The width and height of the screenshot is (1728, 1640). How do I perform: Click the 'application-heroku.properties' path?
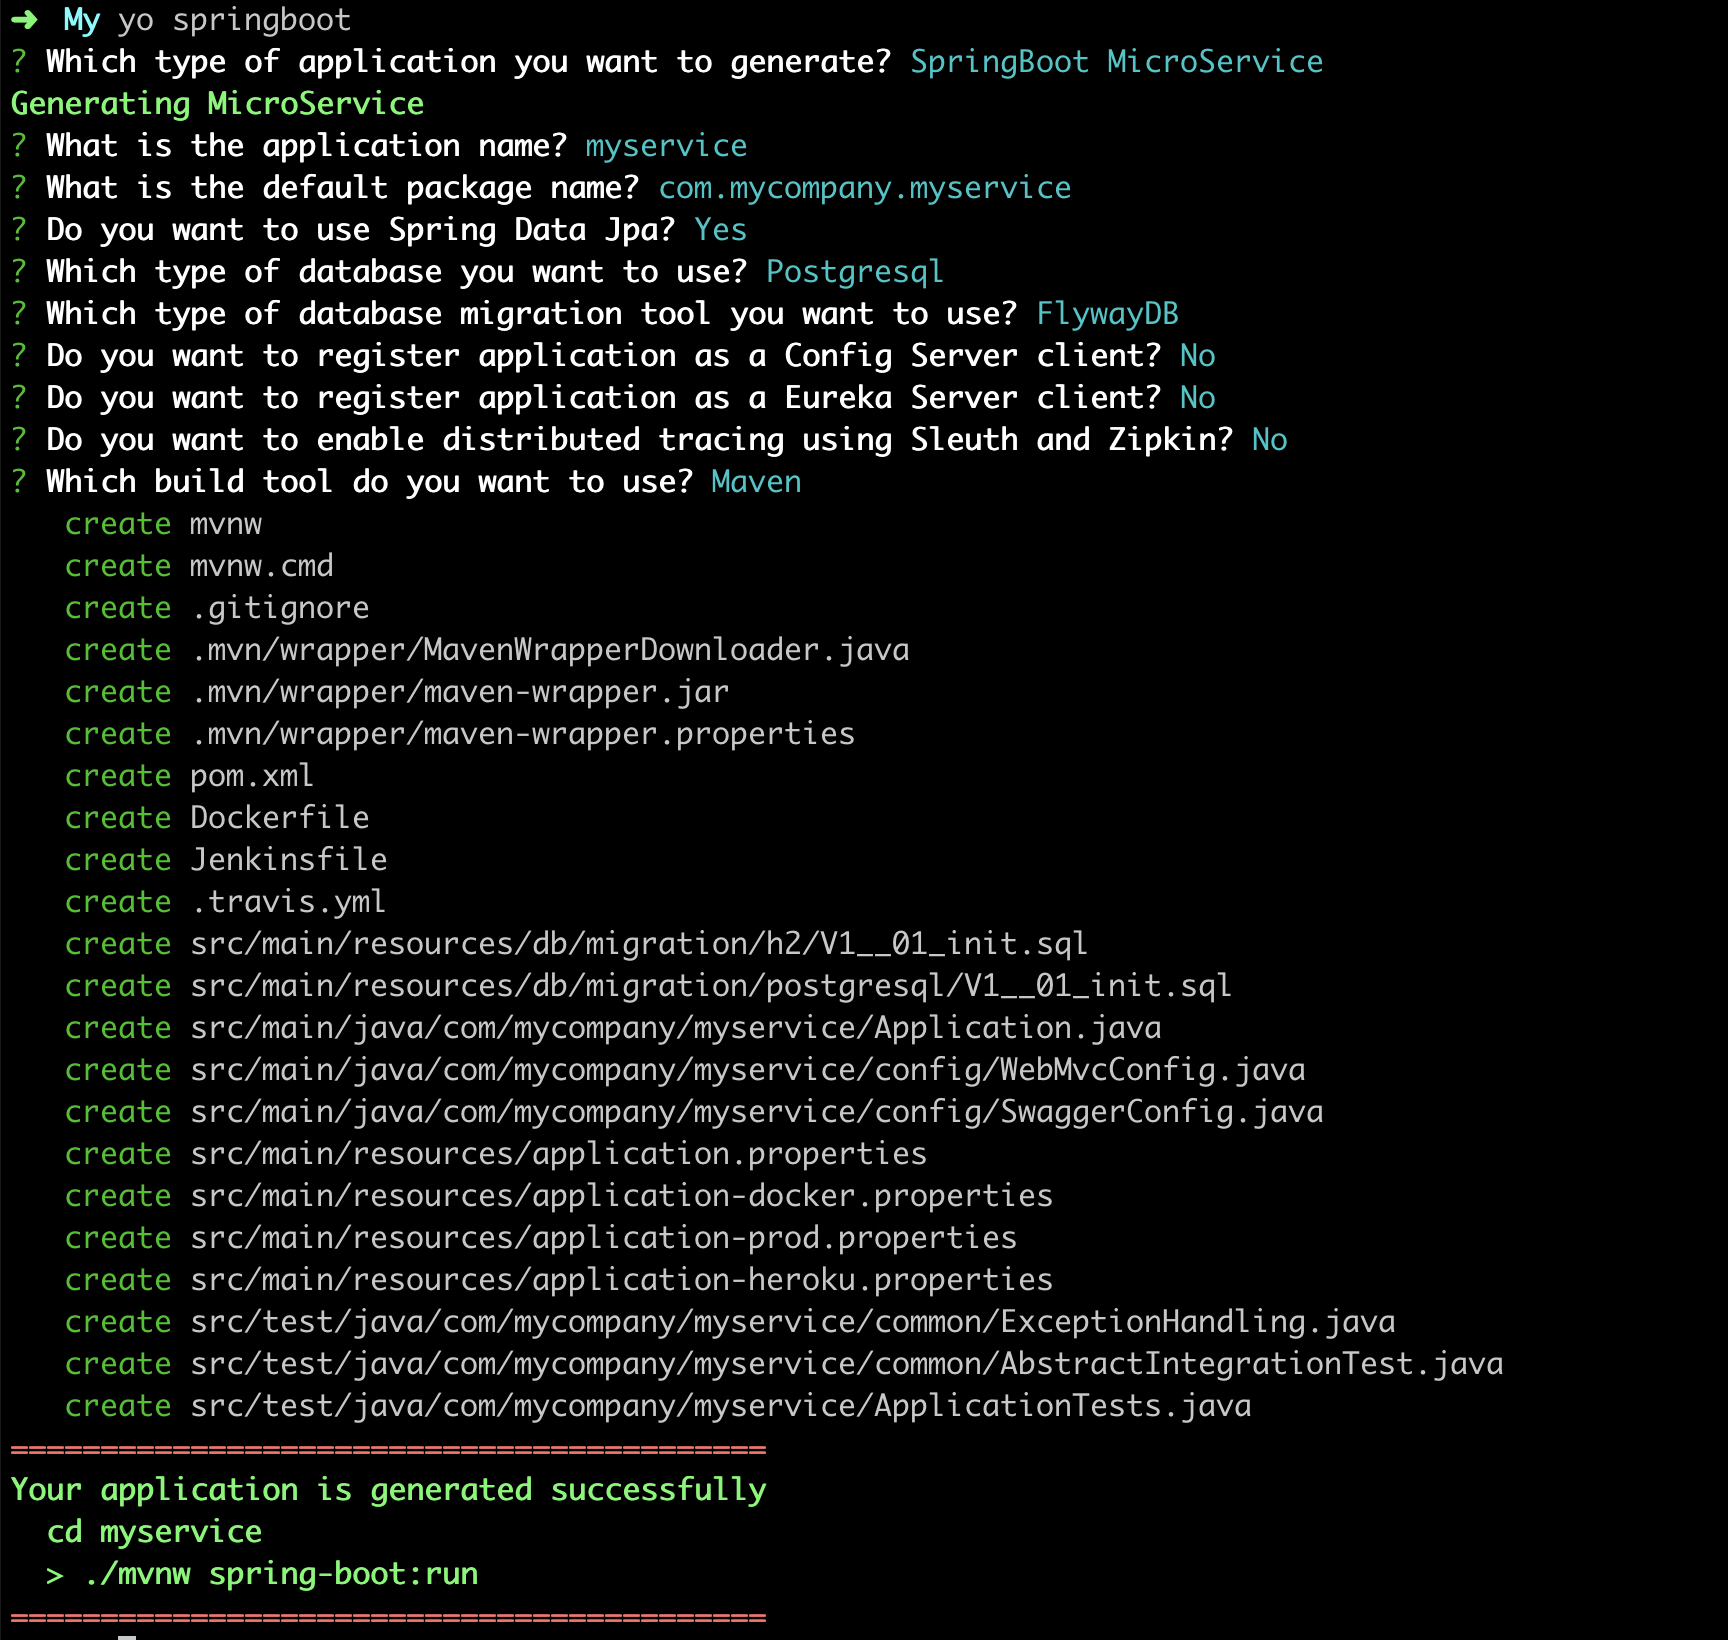pyautogui.click(x=622, y=1280)
